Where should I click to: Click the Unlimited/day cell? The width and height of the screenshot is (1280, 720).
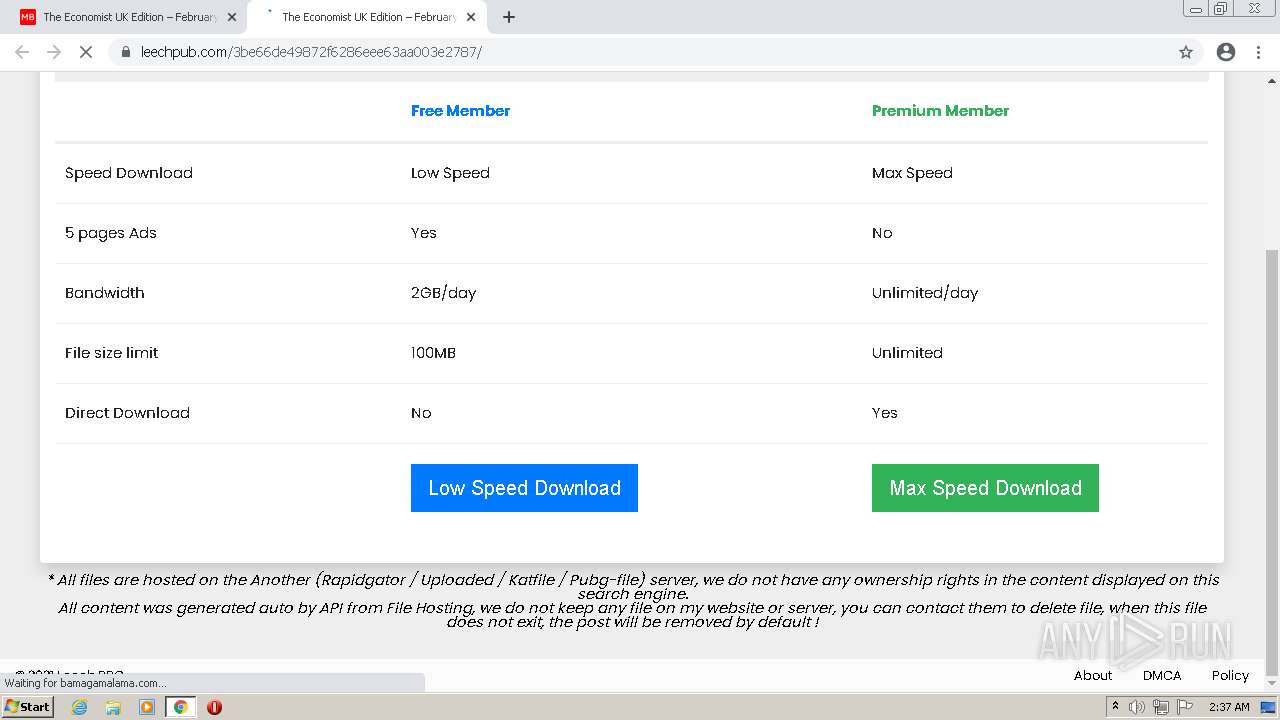[x=925, y=293]
